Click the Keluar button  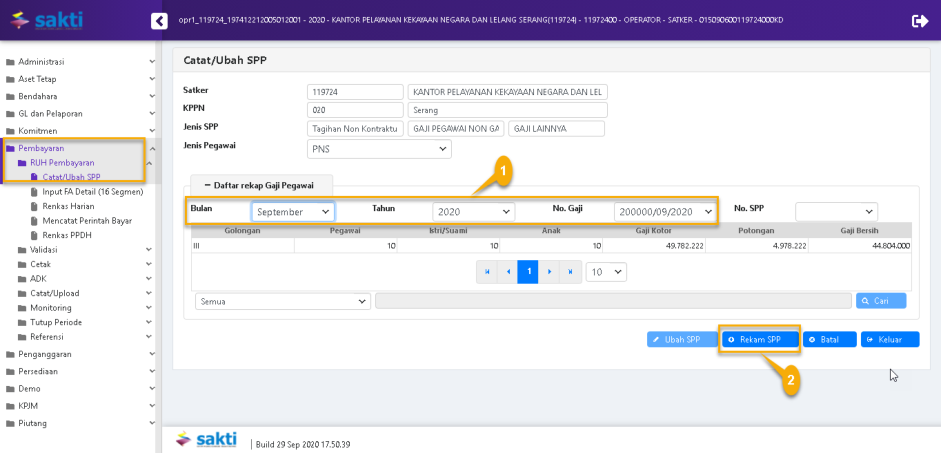(889, 340)
